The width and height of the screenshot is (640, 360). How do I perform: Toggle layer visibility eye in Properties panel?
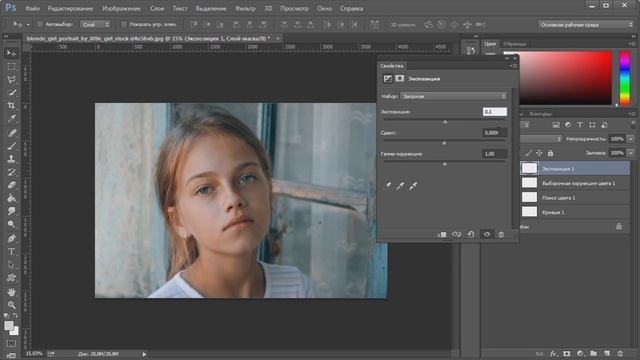coord(487,234)
